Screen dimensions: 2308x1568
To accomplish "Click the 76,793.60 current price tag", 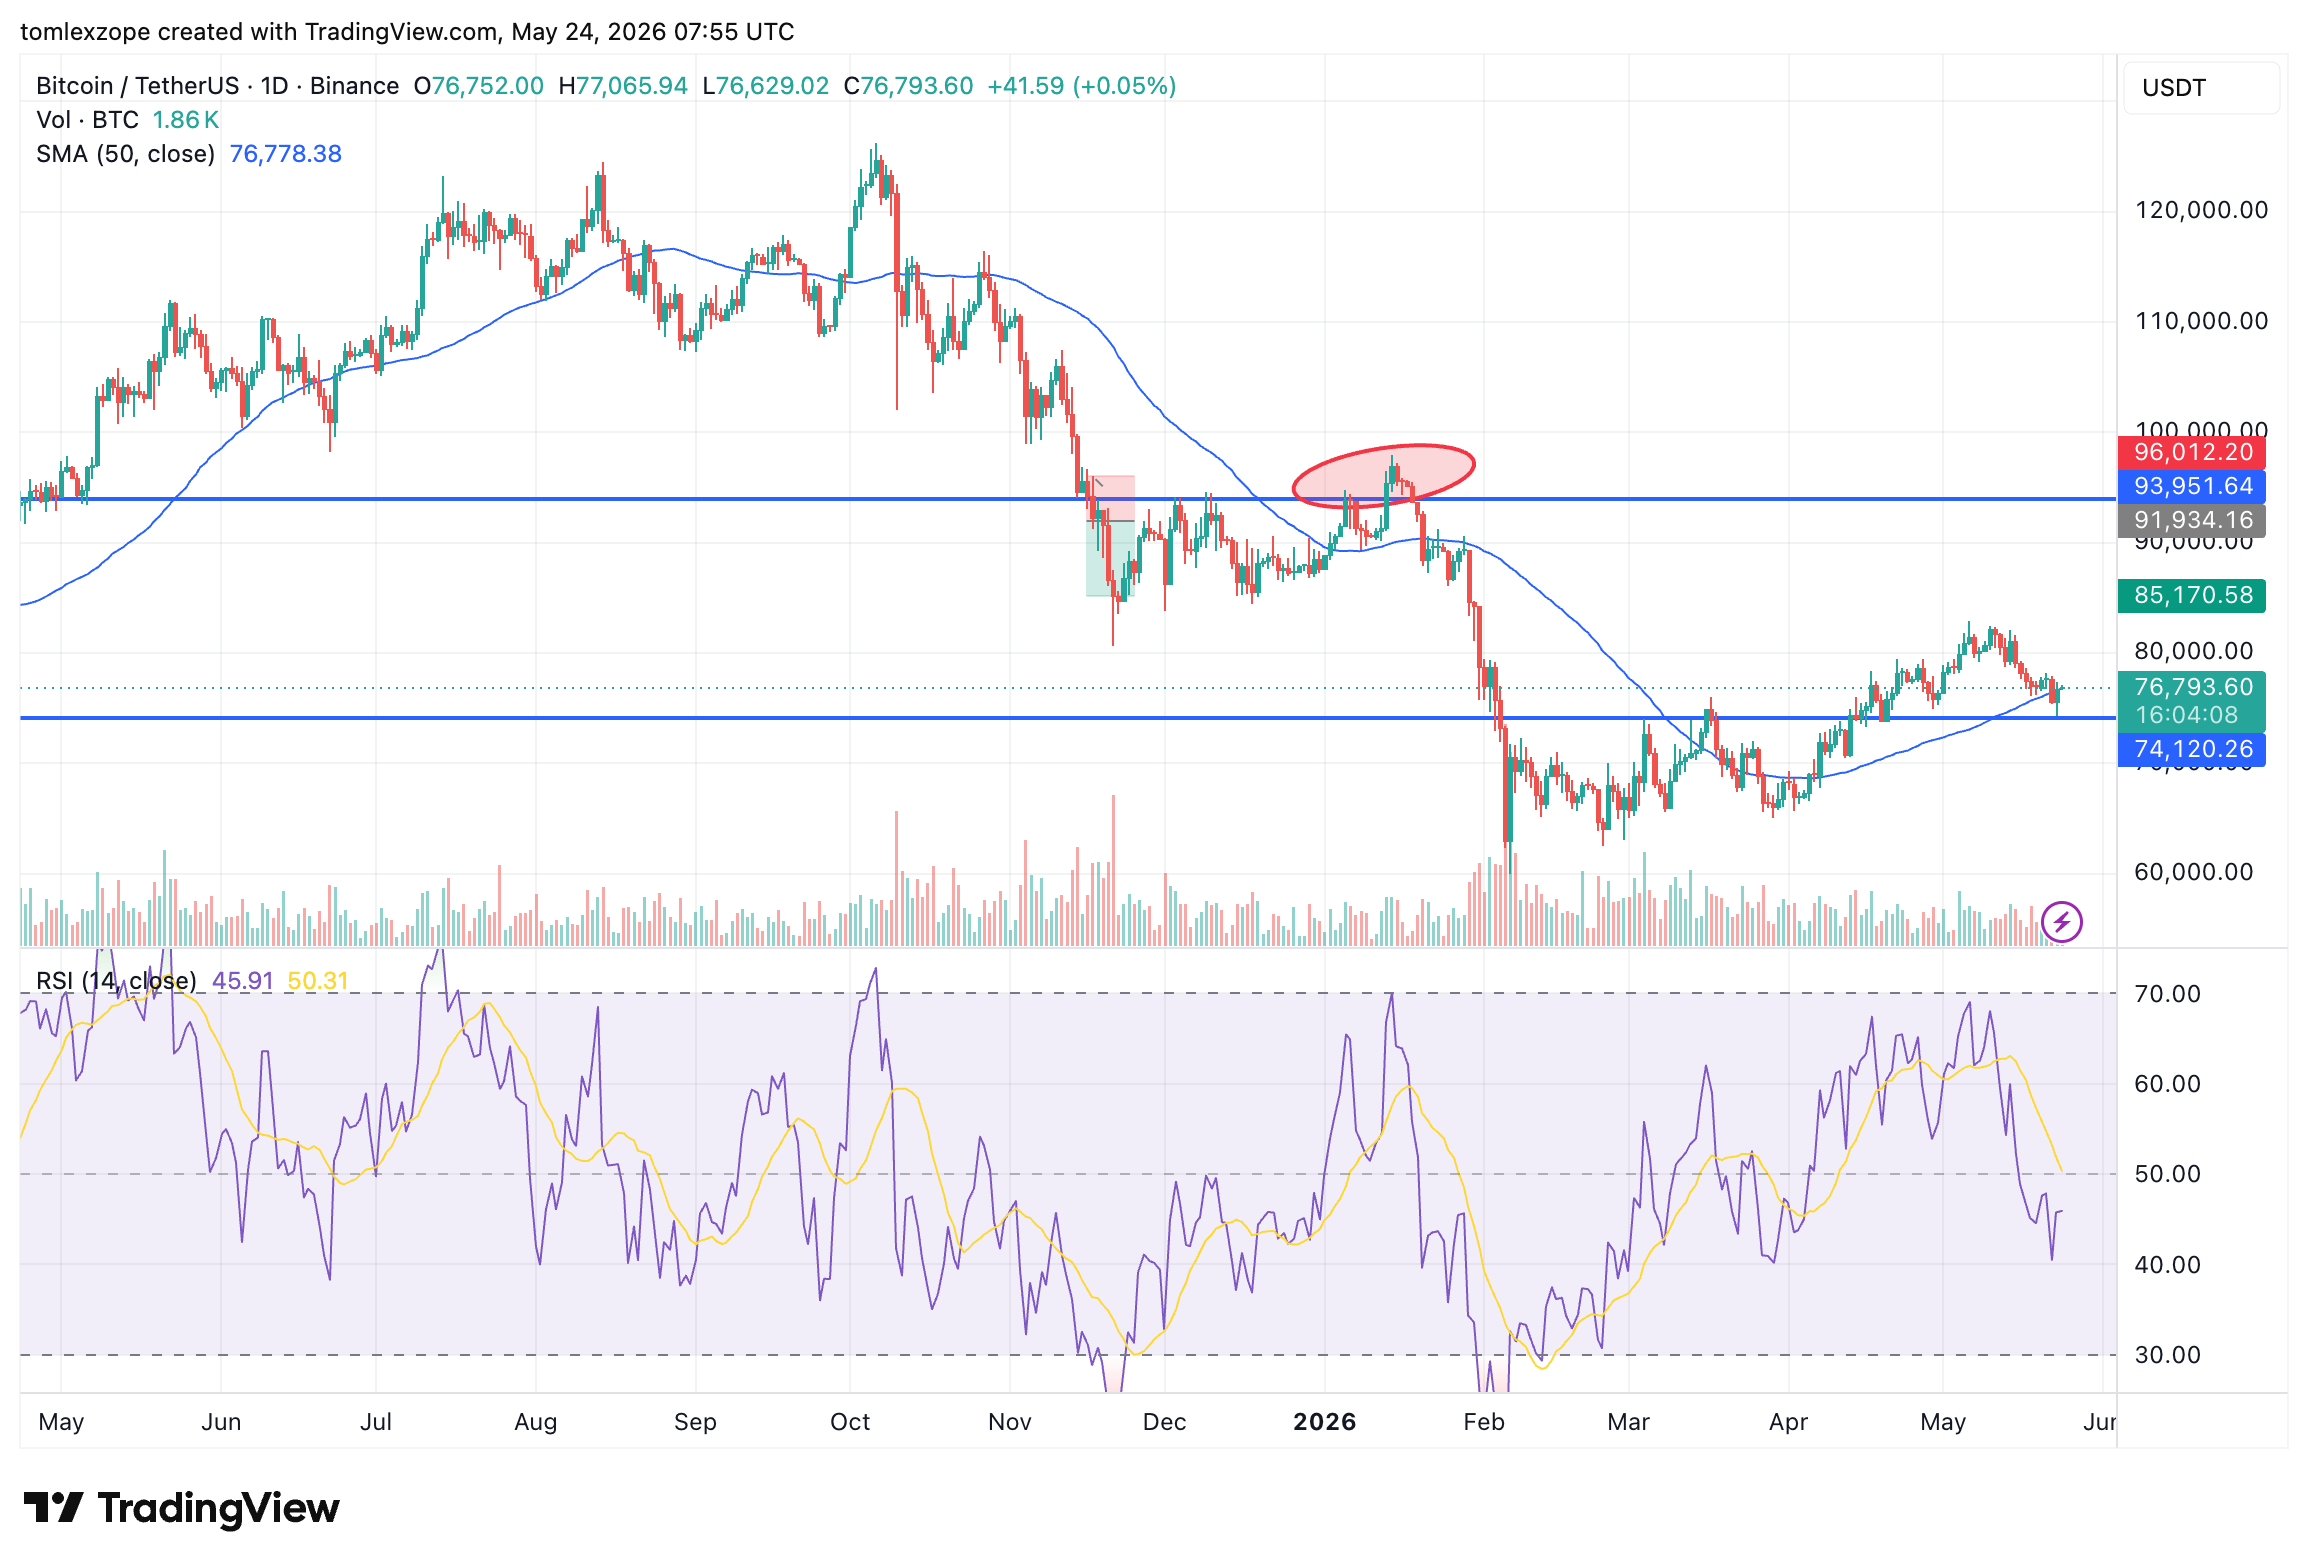I will pos(2192,687).
